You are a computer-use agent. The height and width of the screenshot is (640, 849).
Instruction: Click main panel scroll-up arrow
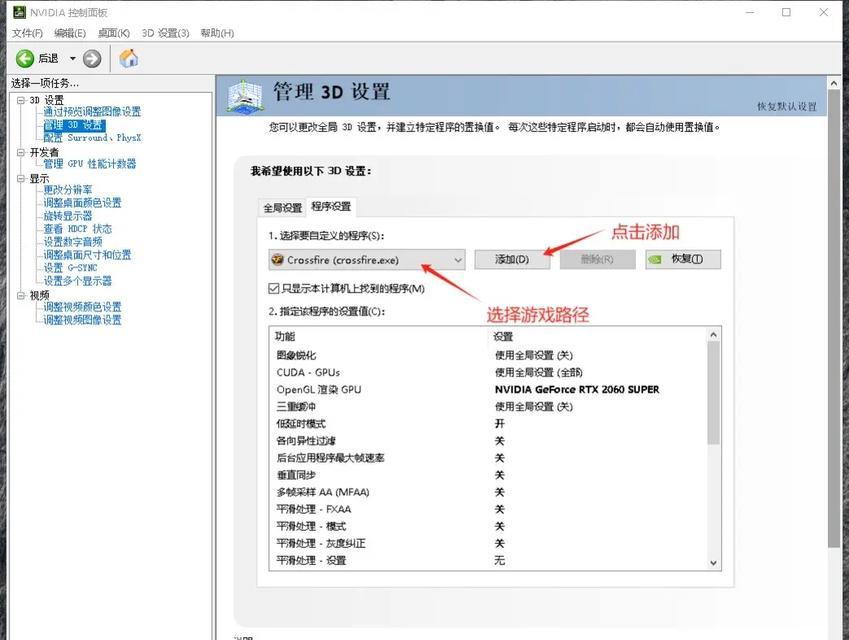[x=834, y=83]
